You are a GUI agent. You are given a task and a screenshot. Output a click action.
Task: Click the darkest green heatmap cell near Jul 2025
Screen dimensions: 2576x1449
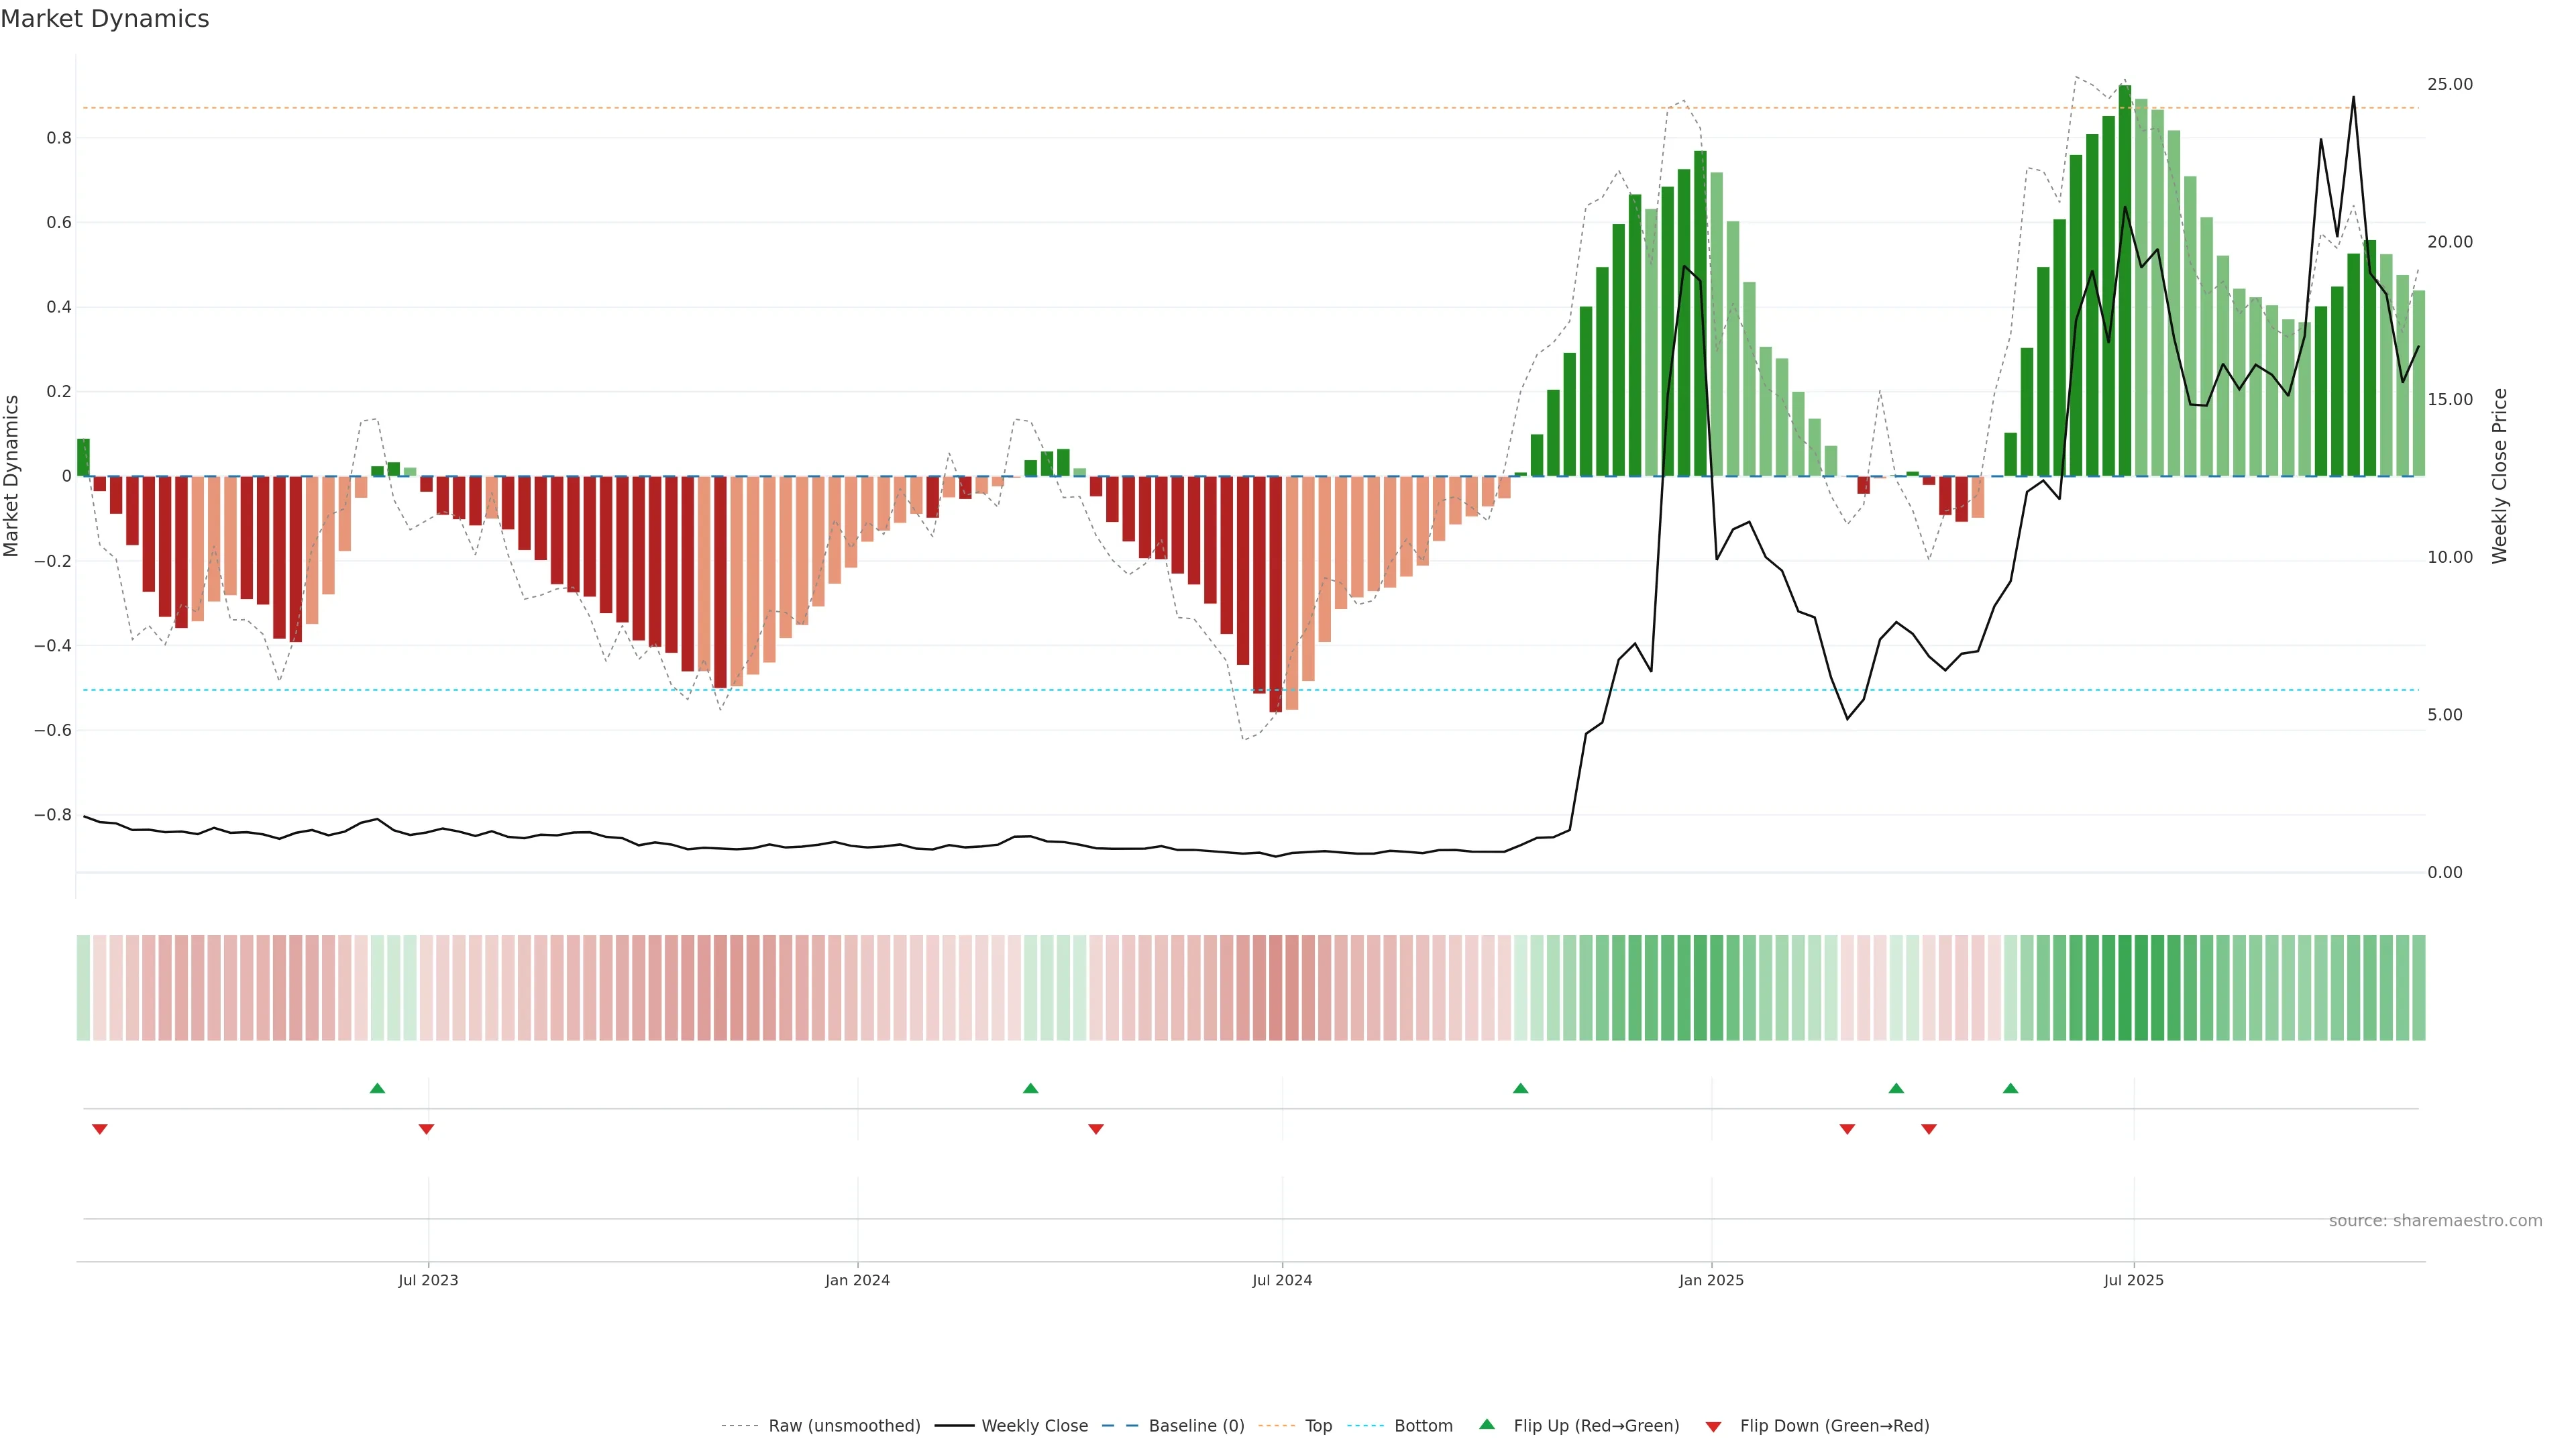[x=2124, y=988]
